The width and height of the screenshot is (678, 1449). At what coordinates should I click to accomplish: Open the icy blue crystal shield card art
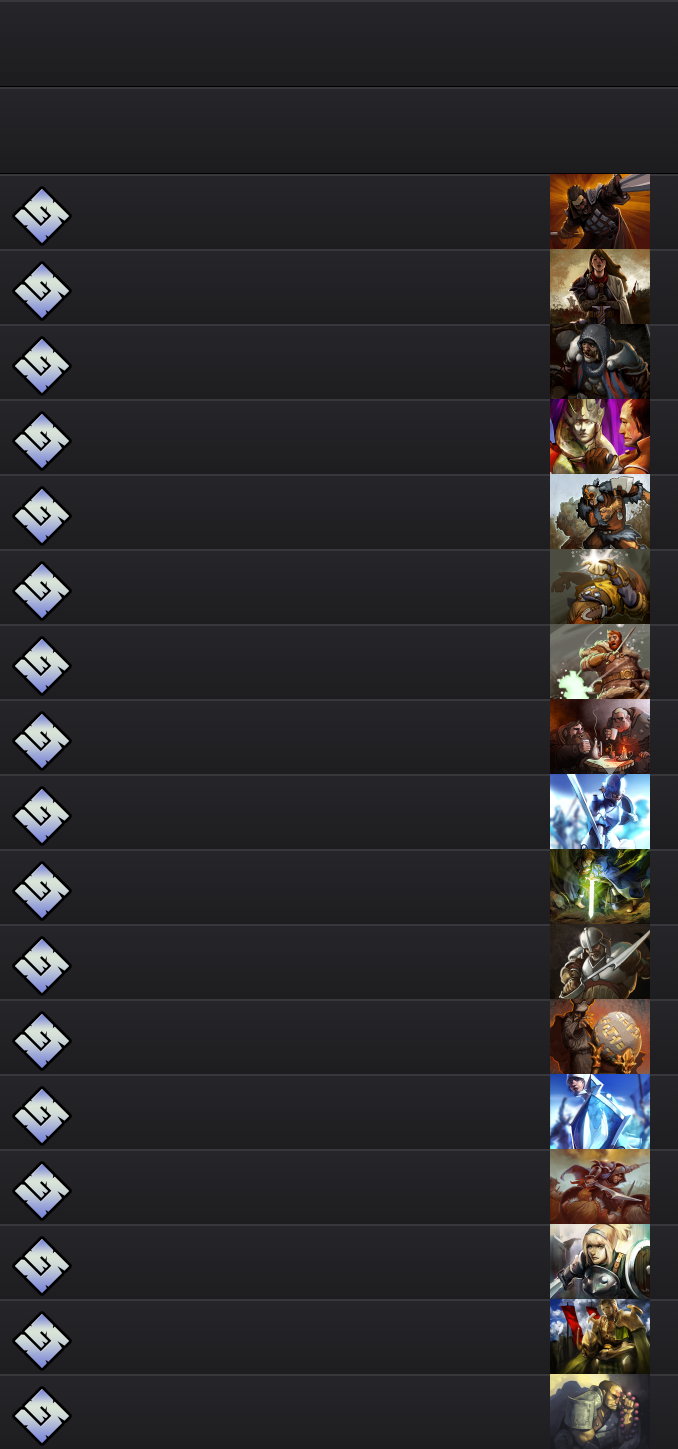[600, 1112]
